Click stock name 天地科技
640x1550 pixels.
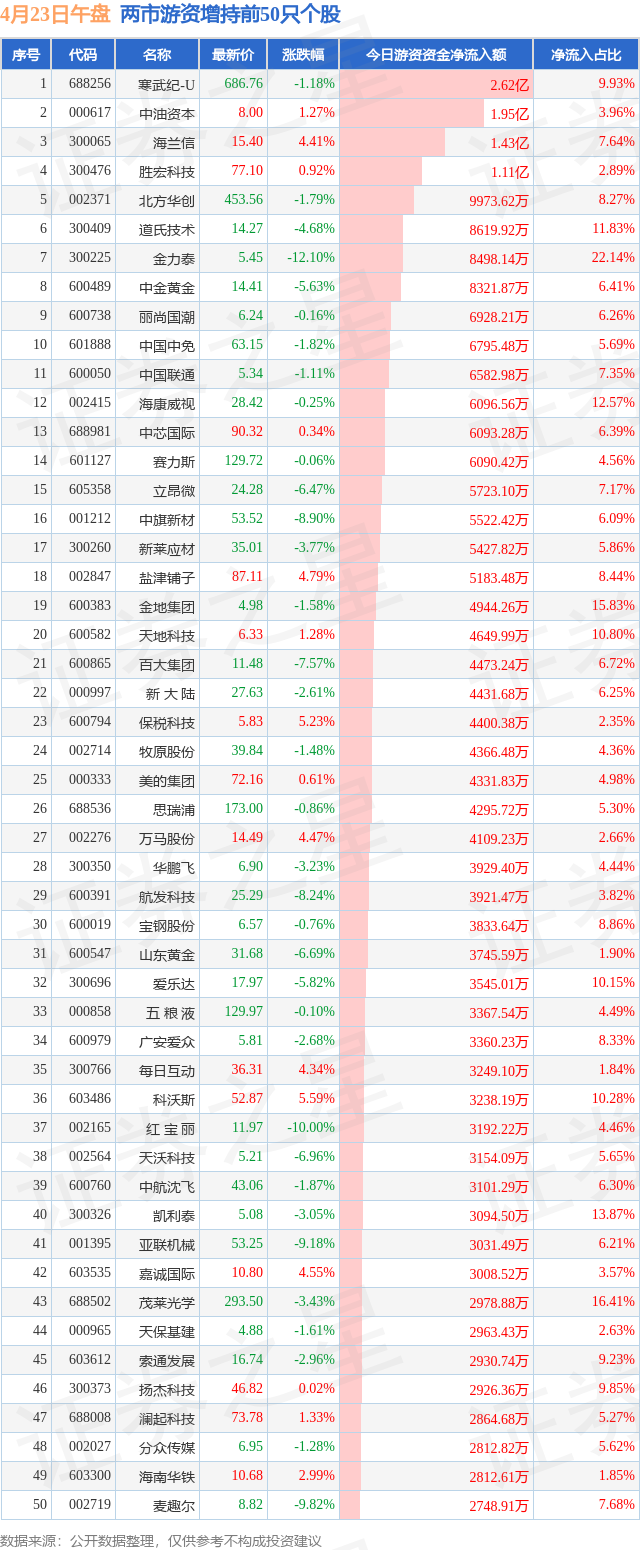tap(167, 635)
